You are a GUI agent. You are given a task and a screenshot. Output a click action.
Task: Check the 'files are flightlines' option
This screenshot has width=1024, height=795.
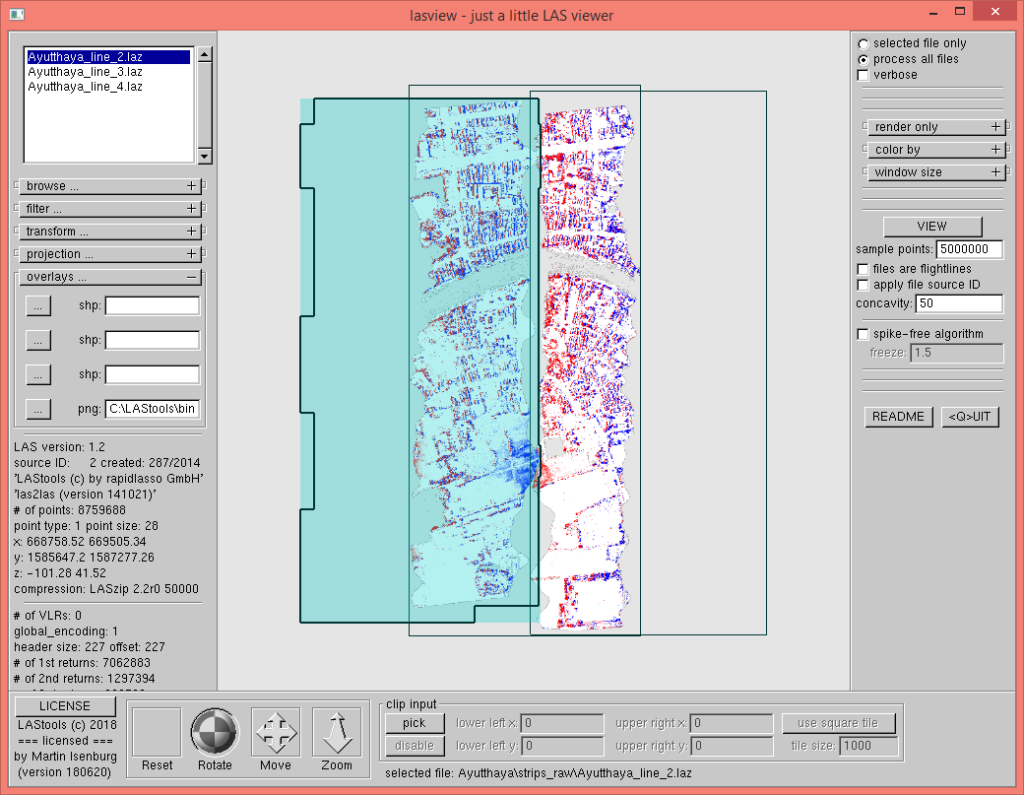[862, 268]
